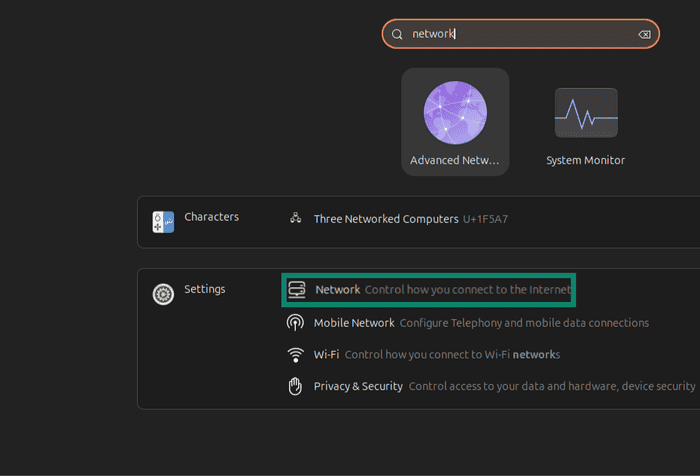
Task: Click the "Advanced Netw..." app label
Action: coord(455,160)
